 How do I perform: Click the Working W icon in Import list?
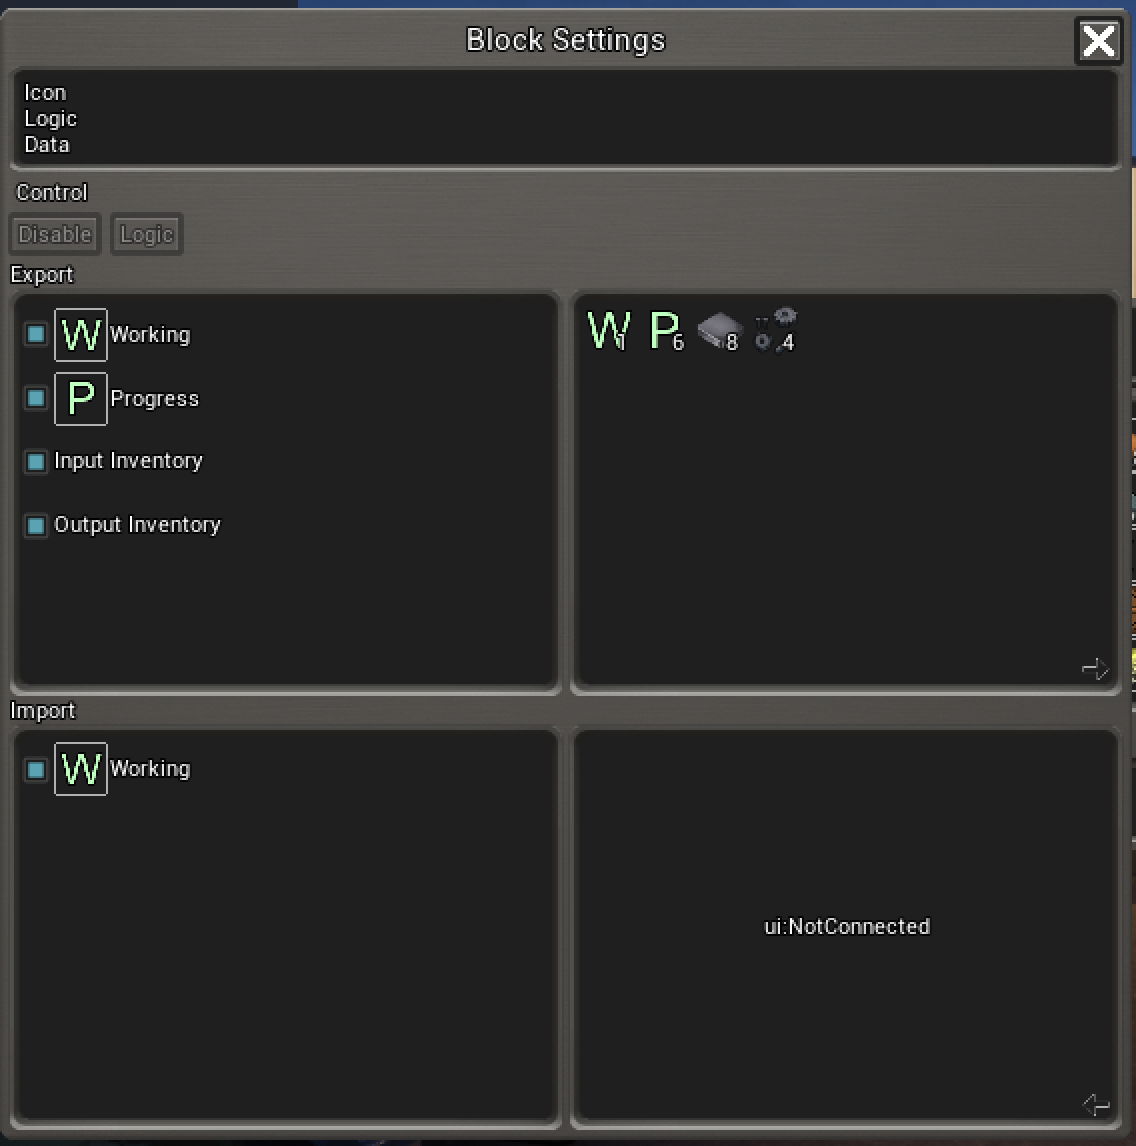point(80,769)
